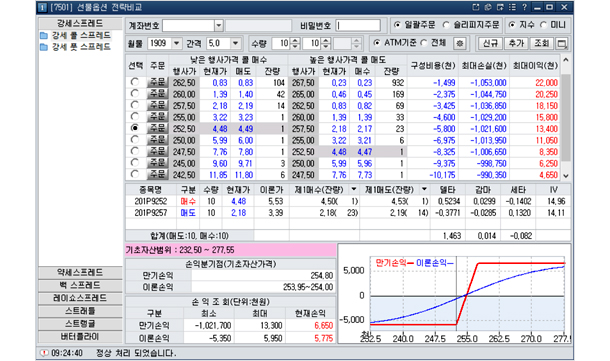The image size is (610, 361).
Task: Click the pie chart icon in title bar
Action: coord(488,7)
